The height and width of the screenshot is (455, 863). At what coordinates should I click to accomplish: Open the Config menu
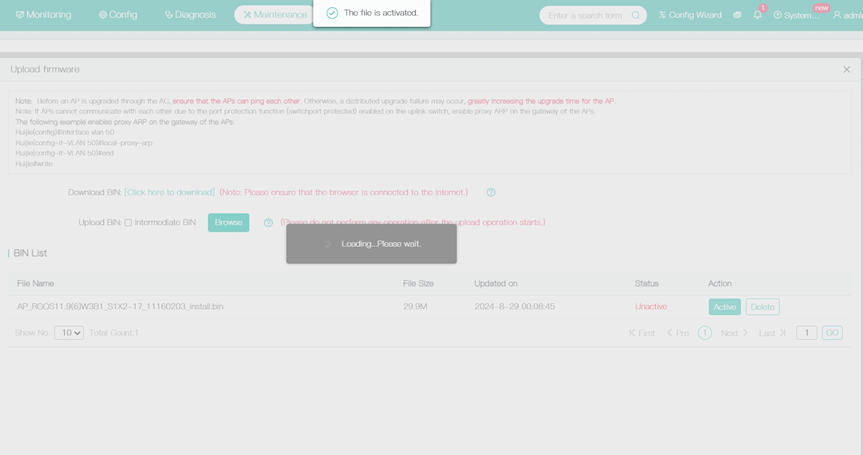[118, 15]
